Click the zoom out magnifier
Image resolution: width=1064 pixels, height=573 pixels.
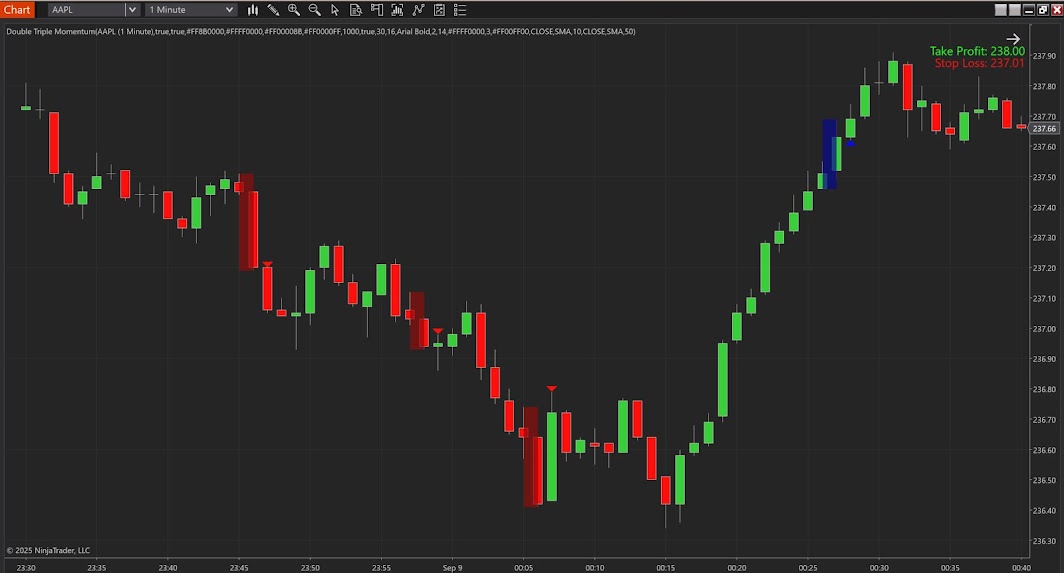coord(315,10)
